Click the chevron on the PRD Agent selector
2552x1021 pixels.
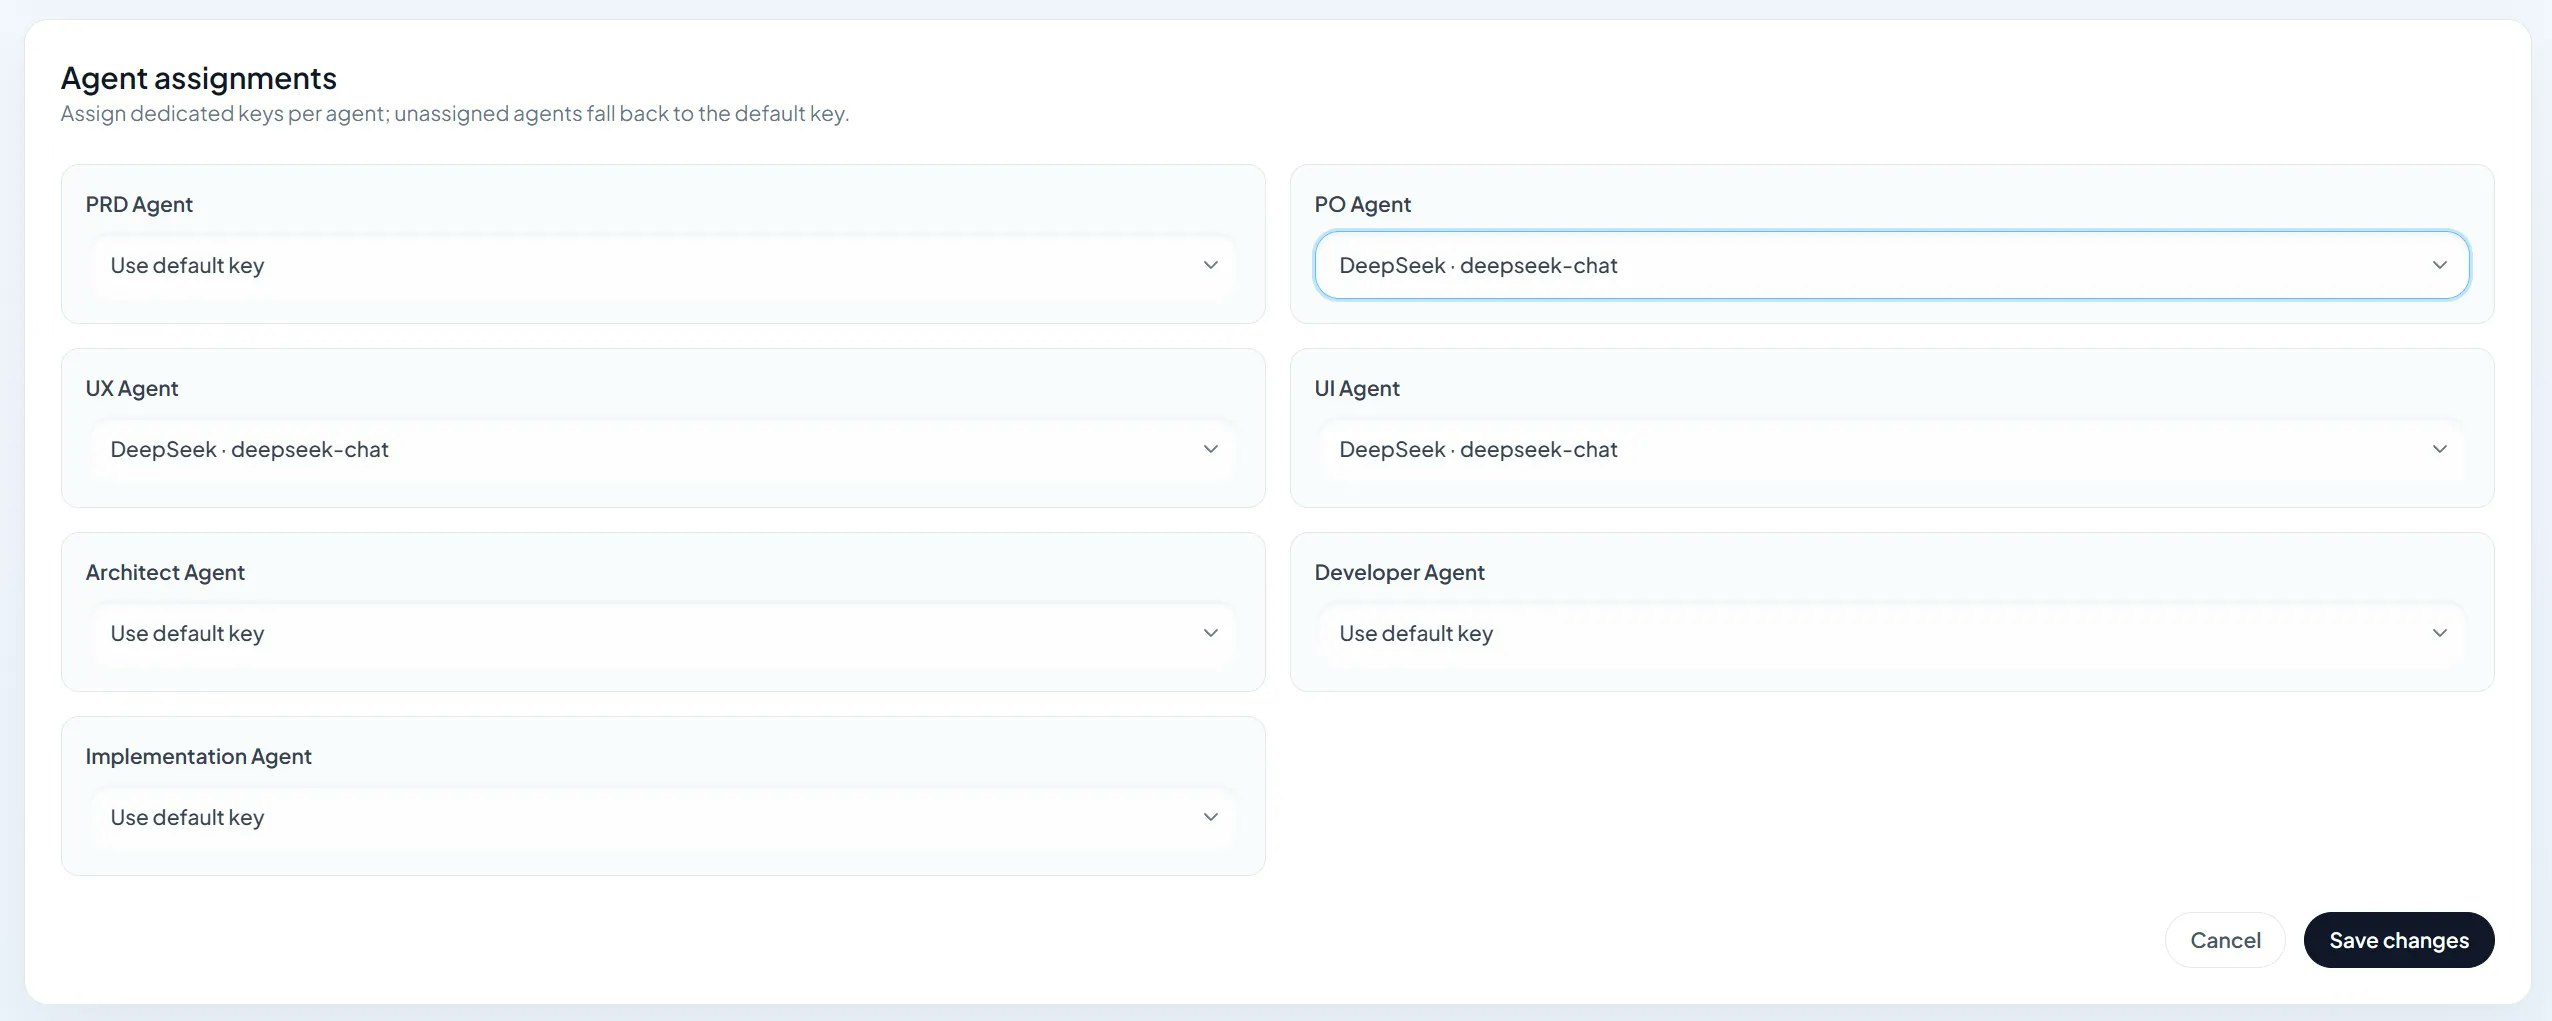click(x=1210, y=265)
